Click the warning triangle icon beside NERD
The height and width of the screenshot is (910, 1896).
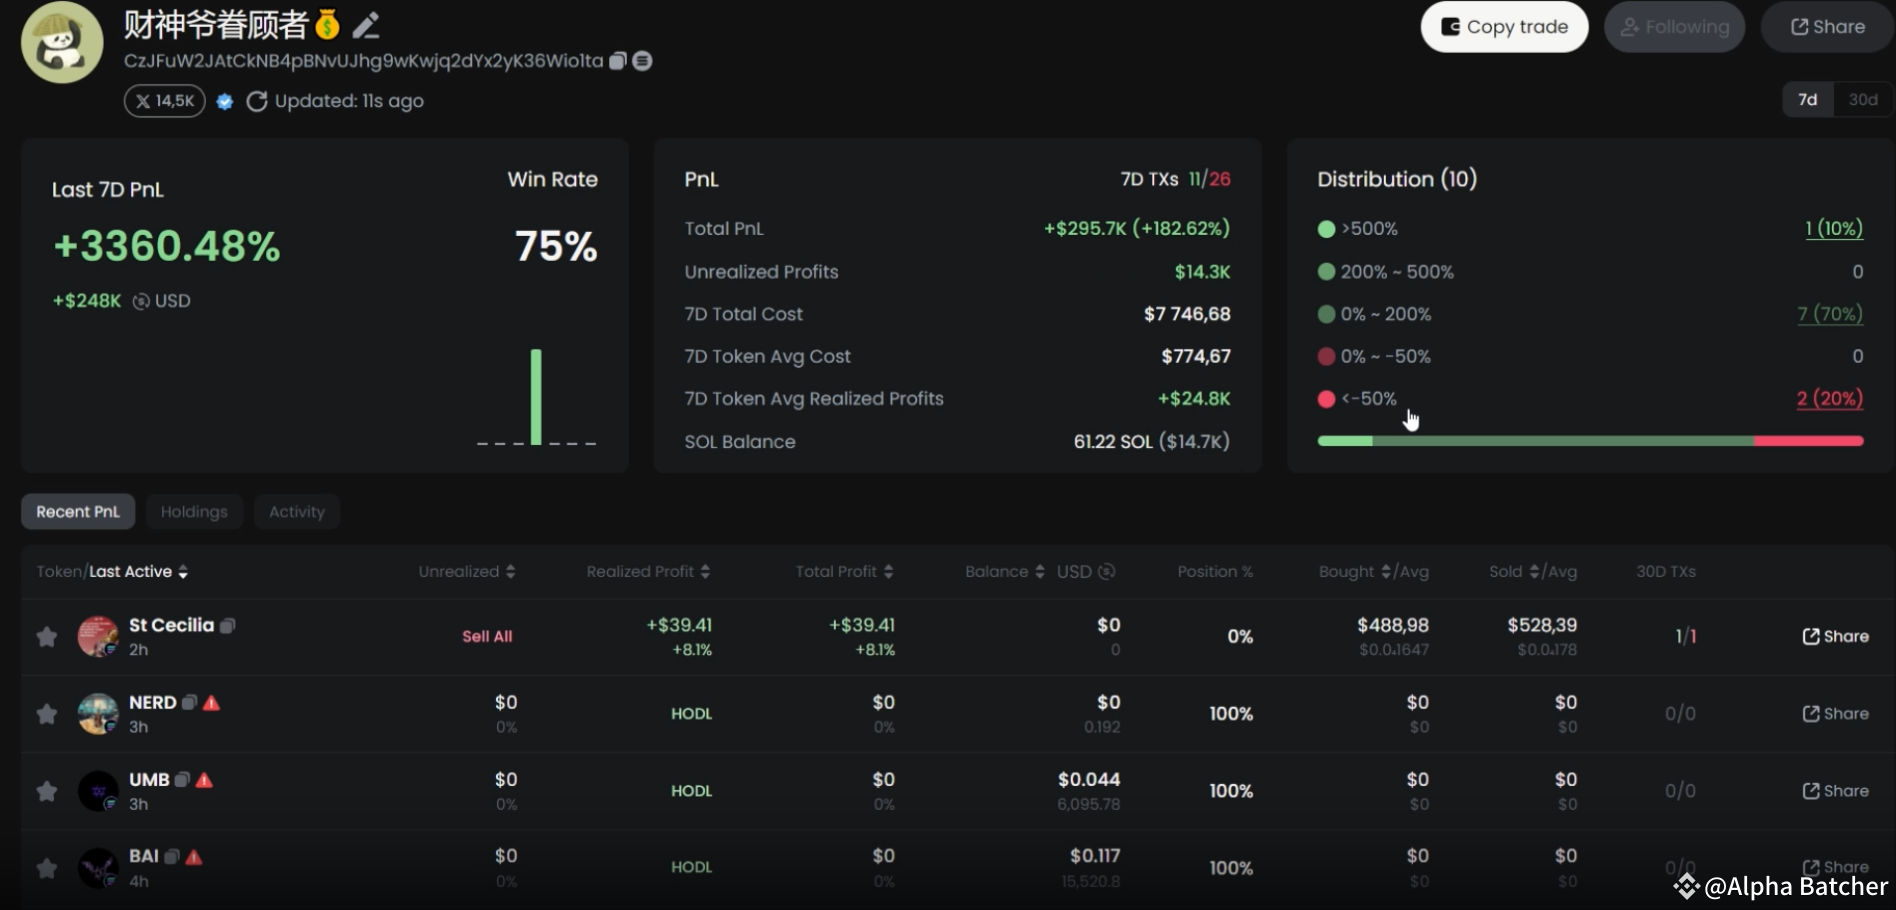click(x=211, y=703)
